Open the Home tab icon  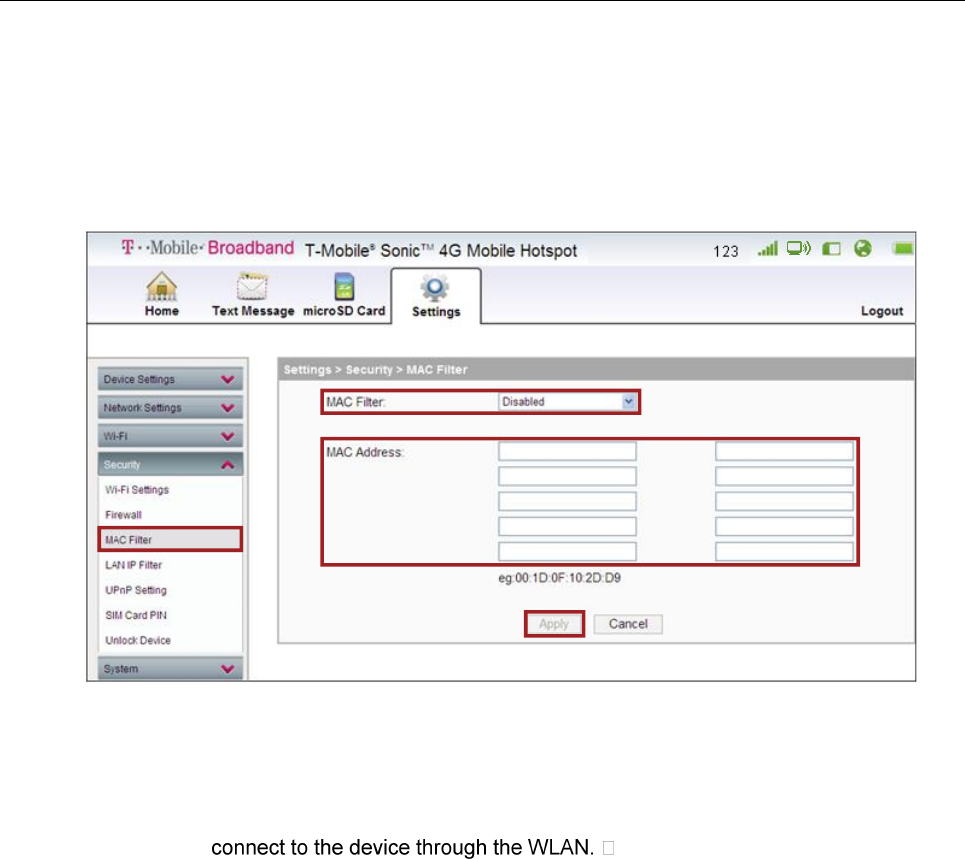tap(162, 286)
